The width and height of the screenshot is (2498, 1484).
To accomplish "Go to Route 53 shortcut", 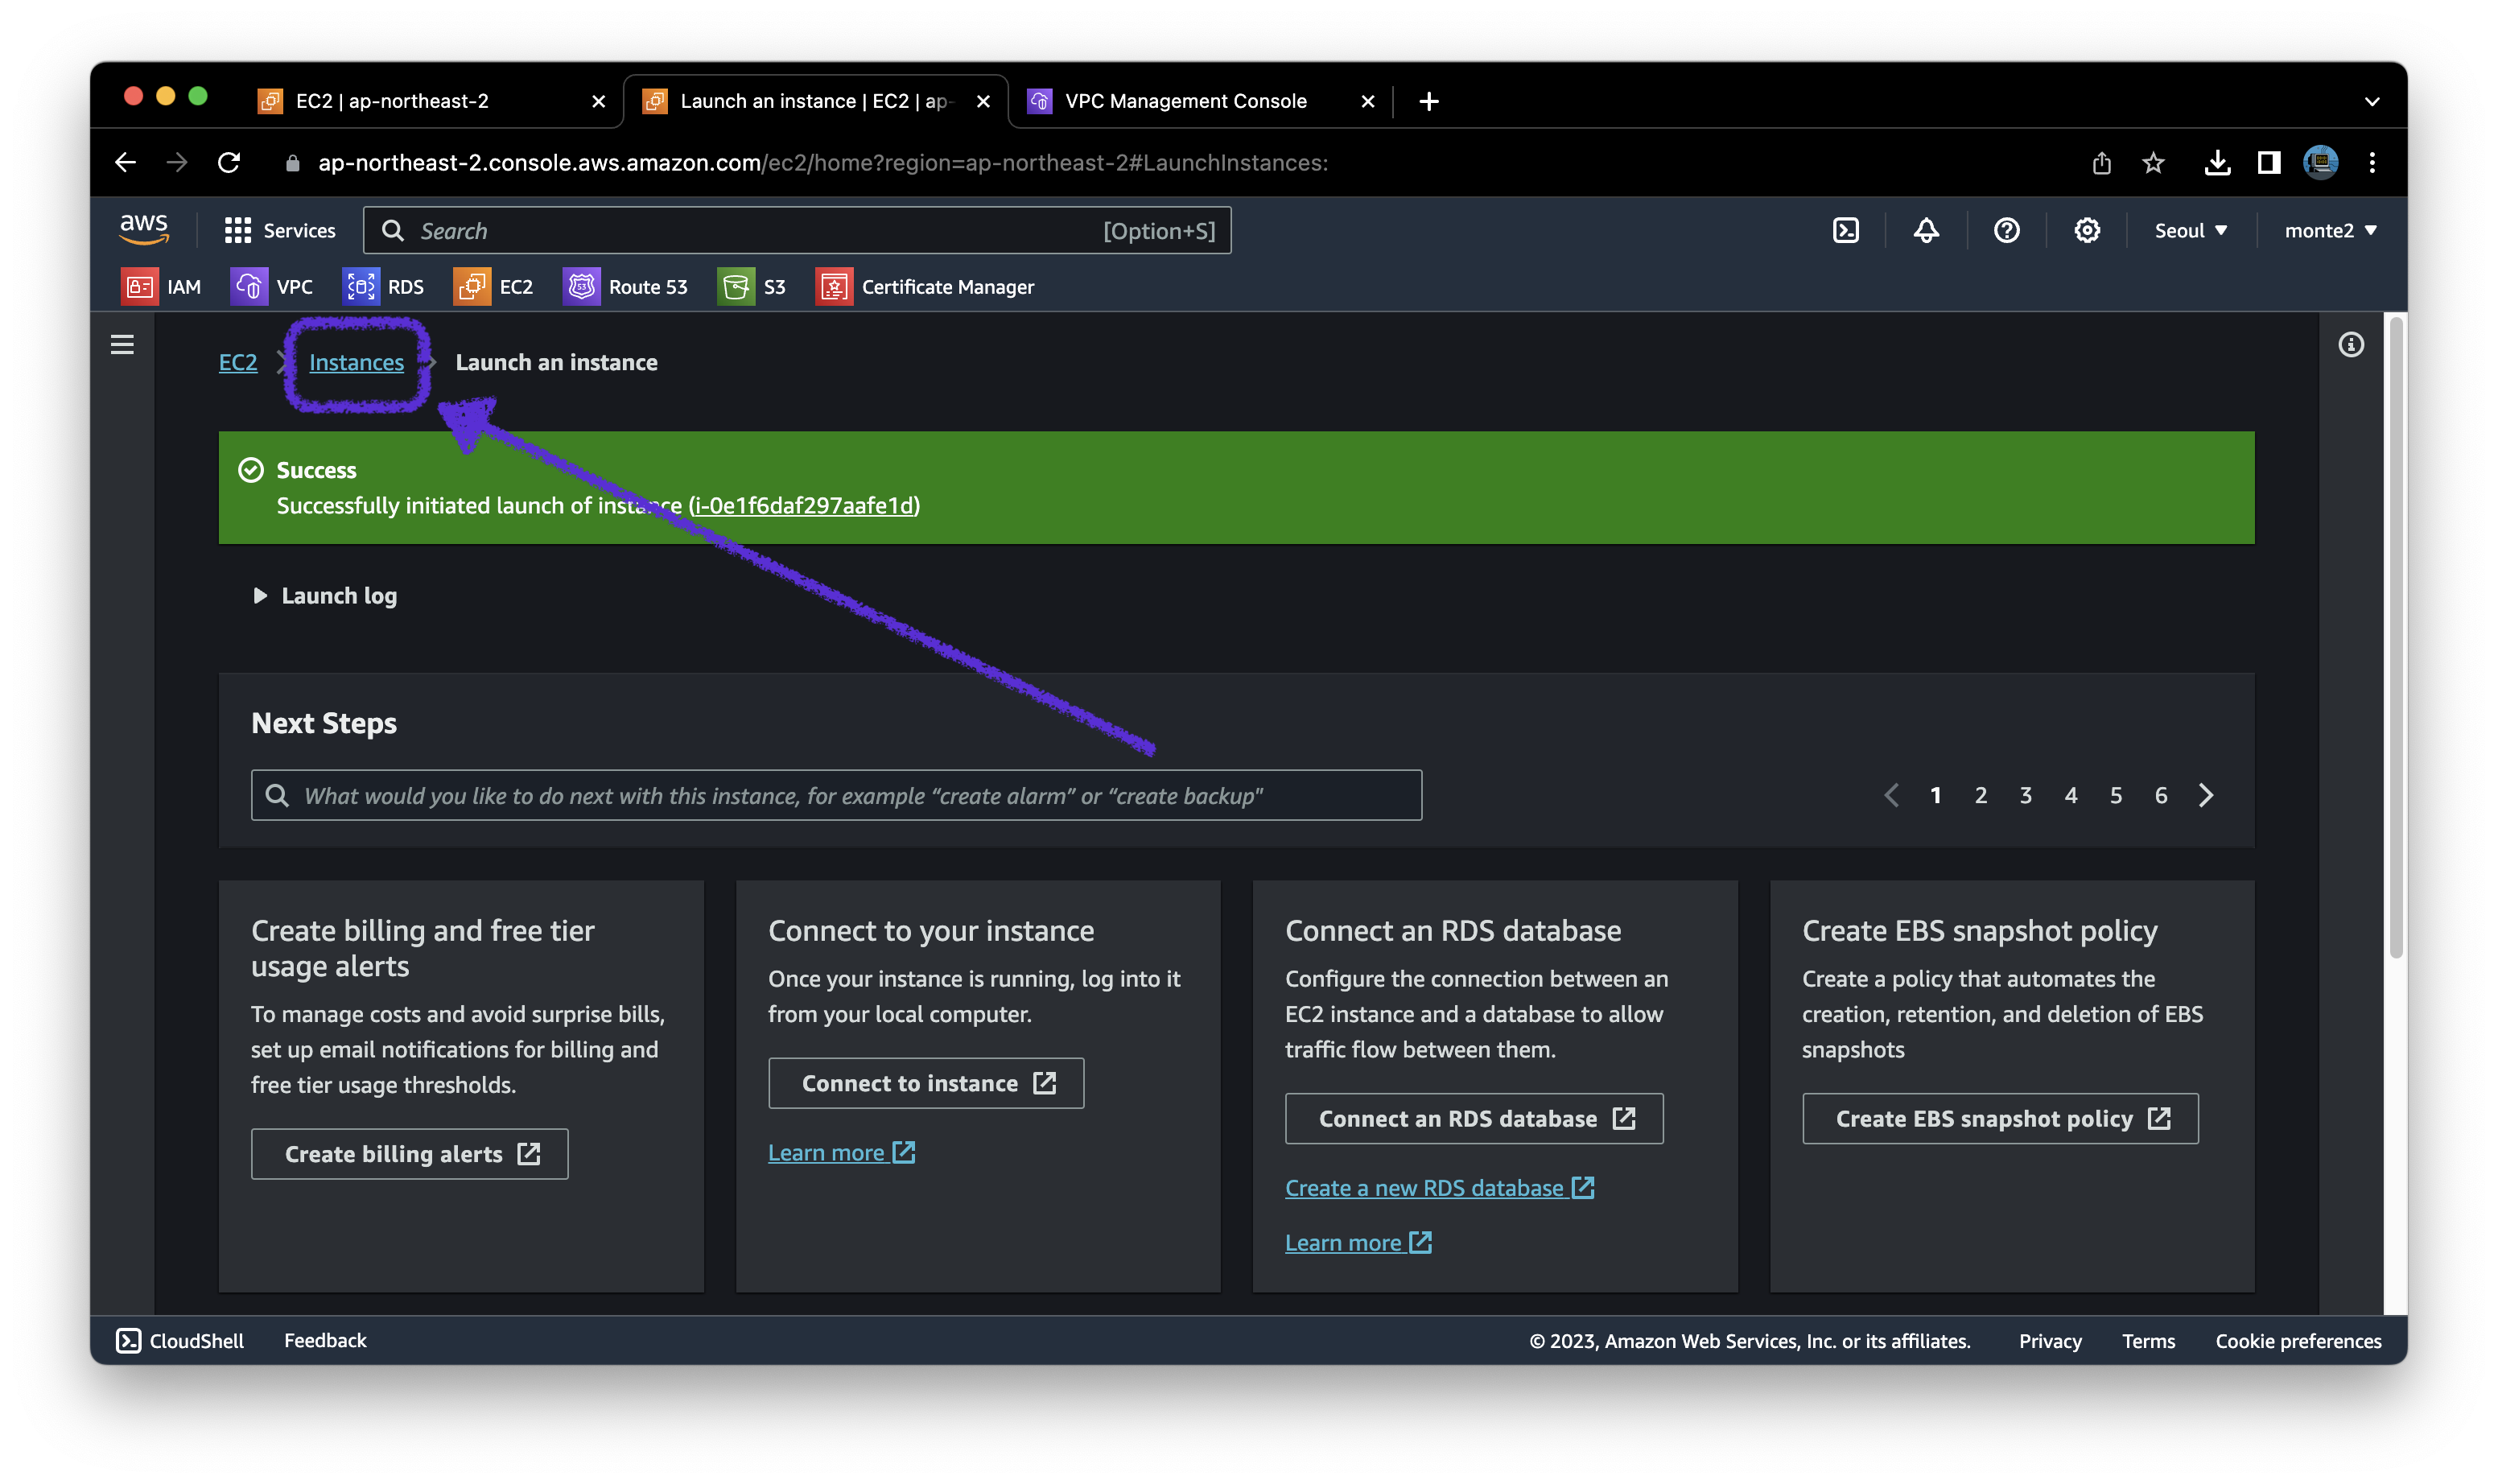I will click(x=625, y=287).
